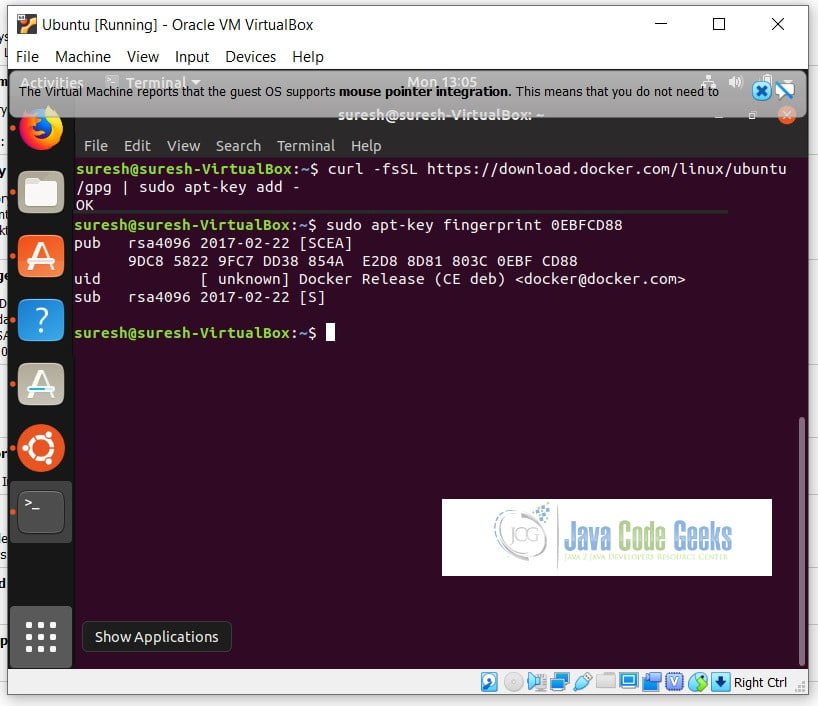Click the recording status icon

tap(652, 682)
